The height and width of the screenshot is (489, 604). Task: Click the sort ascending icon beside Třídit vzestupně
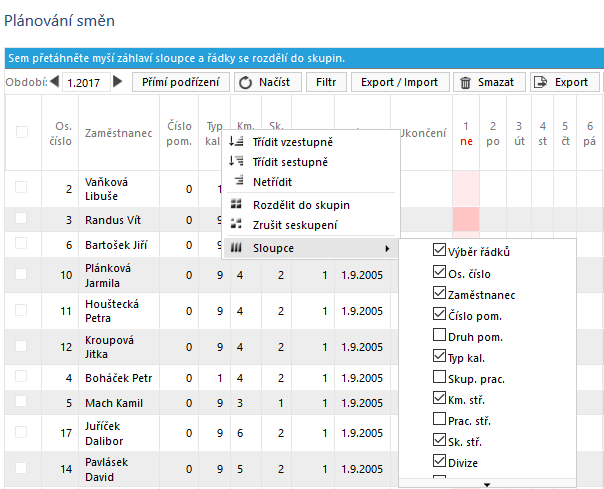236,141
